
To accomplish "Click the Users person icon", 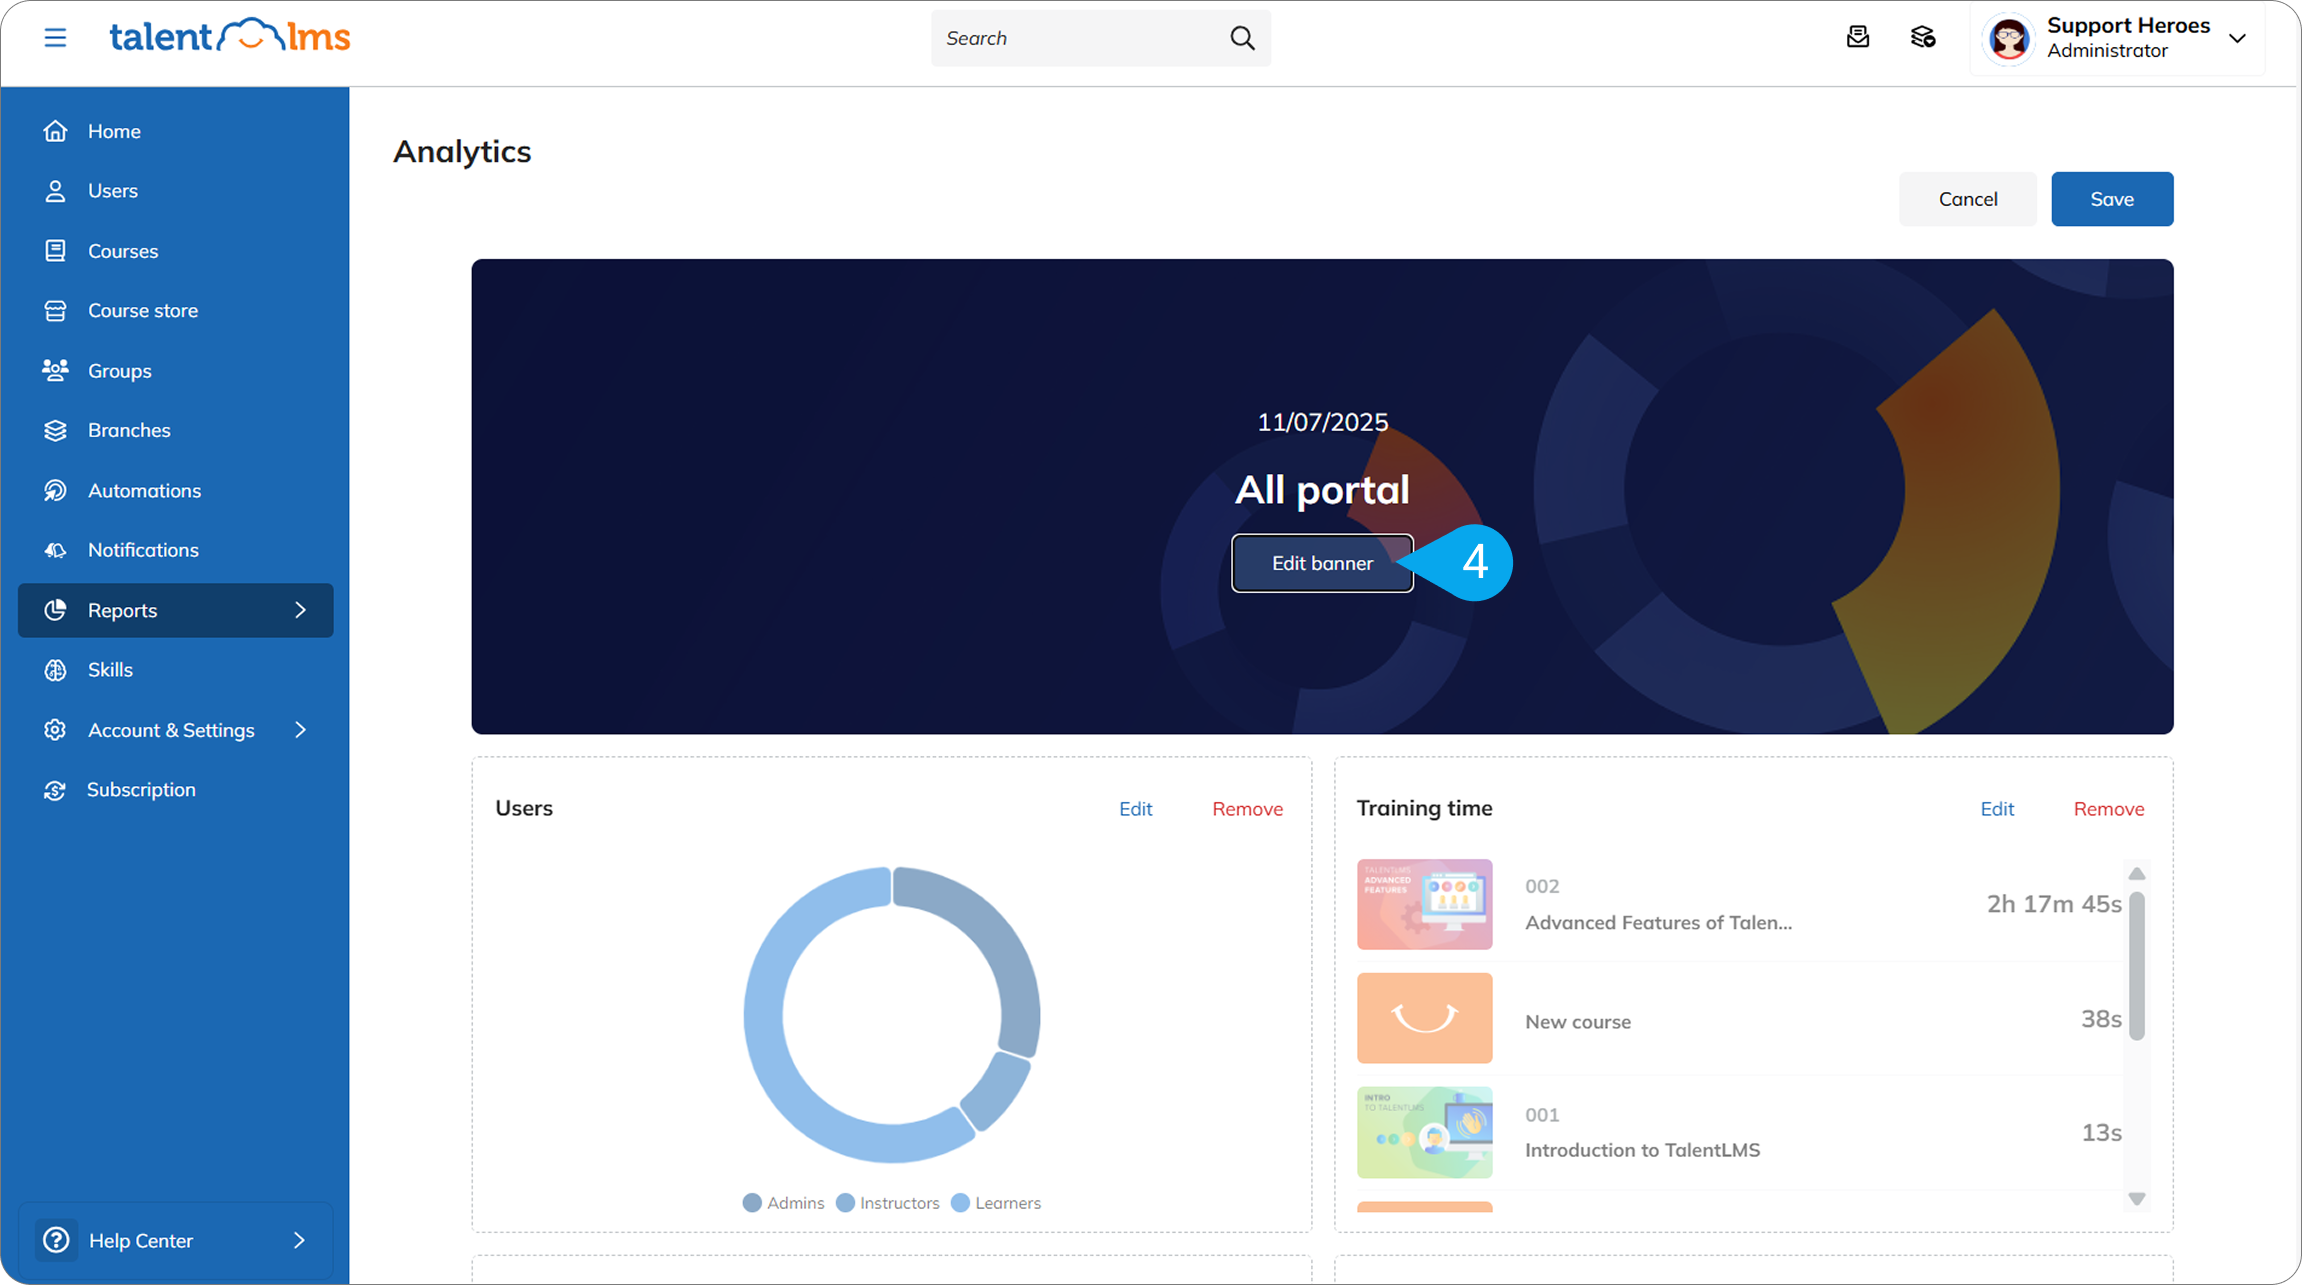I will click(x=55, y=191).
